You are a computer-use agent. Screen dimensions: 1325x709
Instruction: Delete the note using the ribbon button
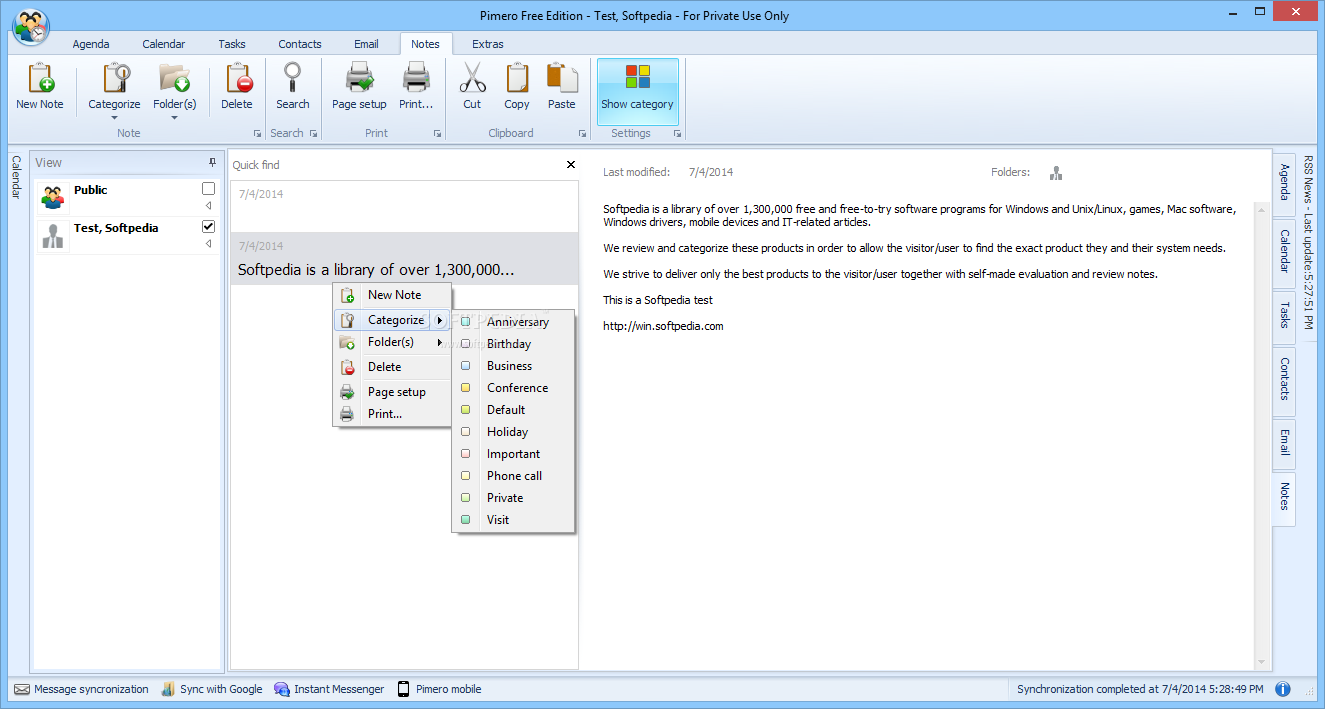coord(237,86)
